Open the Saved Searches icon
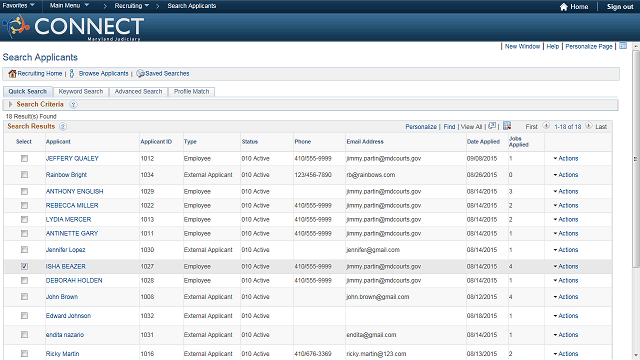The width and height of the screenshot is (640, 360). pyautogui.click(x=140, y=73)
